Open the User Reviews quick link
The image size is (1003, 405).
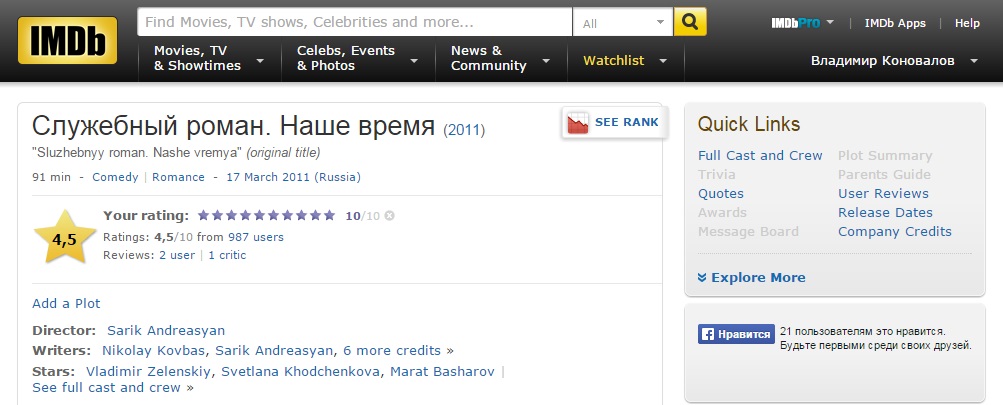point(883,194)
